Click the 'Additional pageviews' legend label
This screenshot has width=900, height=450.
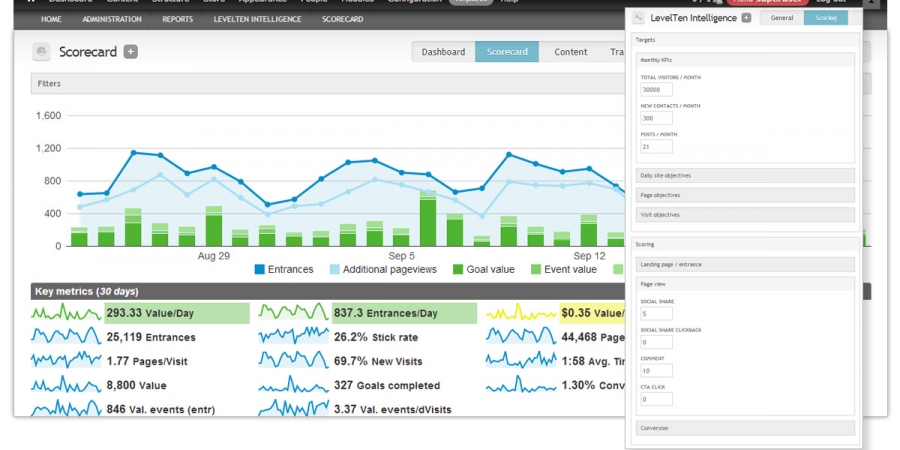pyautogui.click(x=390, y=269)
